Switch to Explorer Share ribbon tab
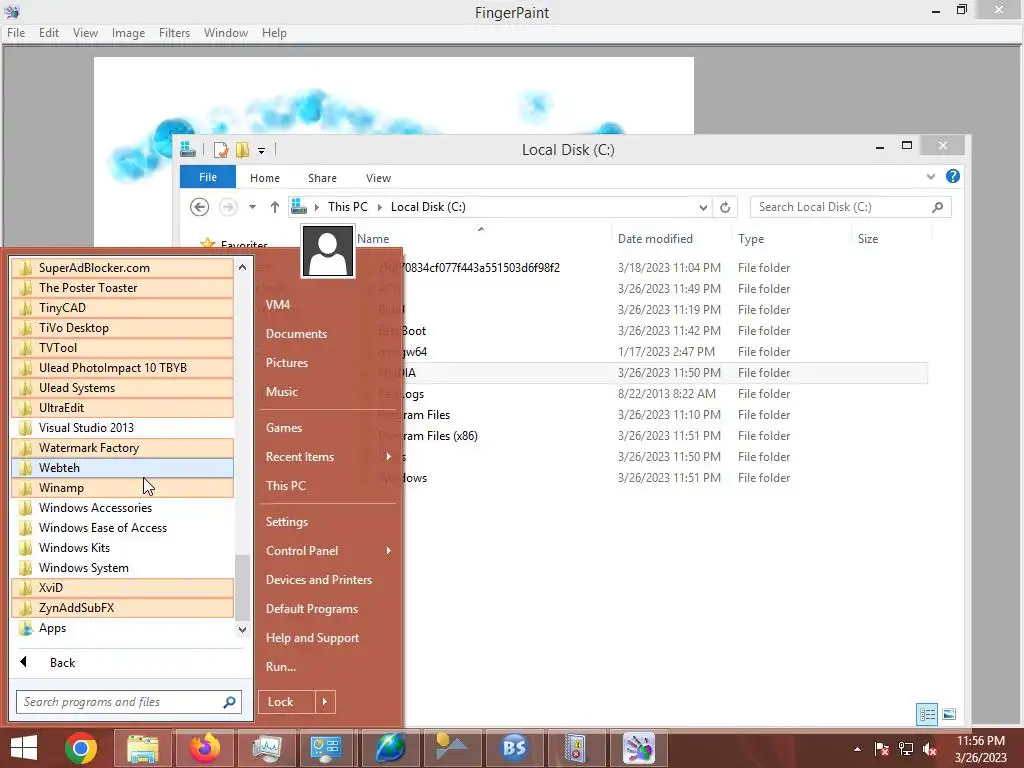1024x768 pixels. (322, 178)
